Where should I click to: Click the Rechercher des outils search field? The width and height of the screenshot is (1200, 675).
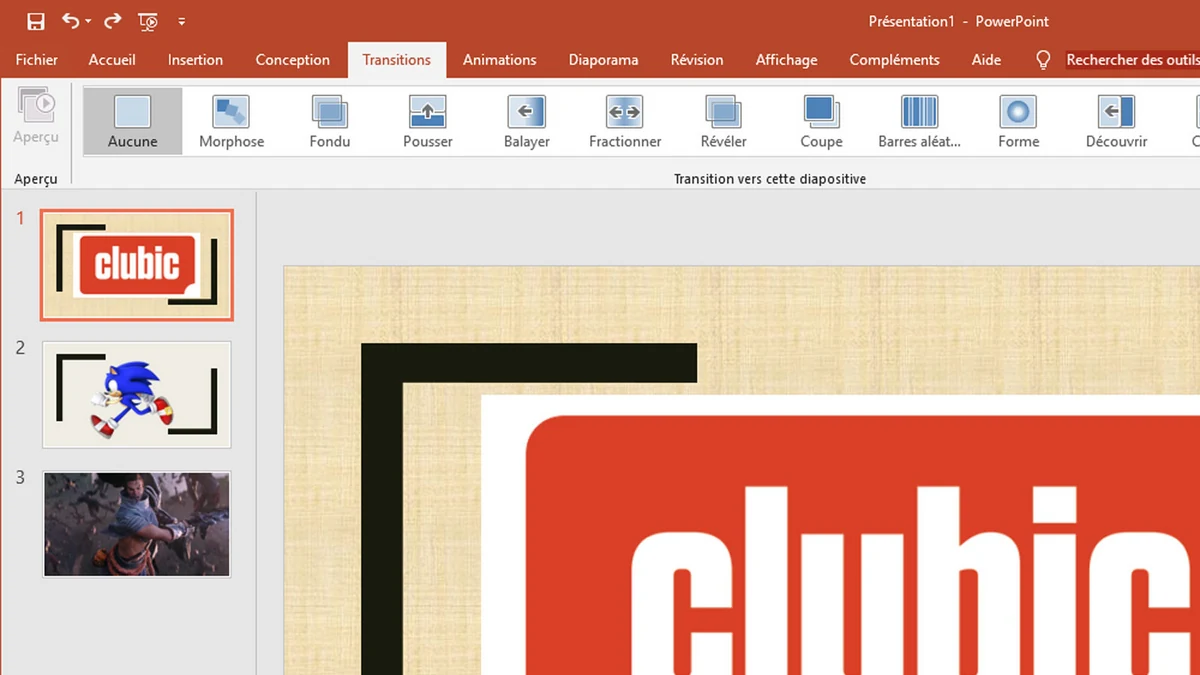tap(1132, 60)
